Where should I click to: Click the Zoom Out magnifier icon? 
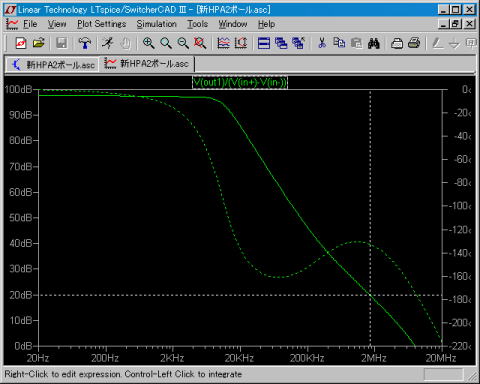click(x=183, y=43)
